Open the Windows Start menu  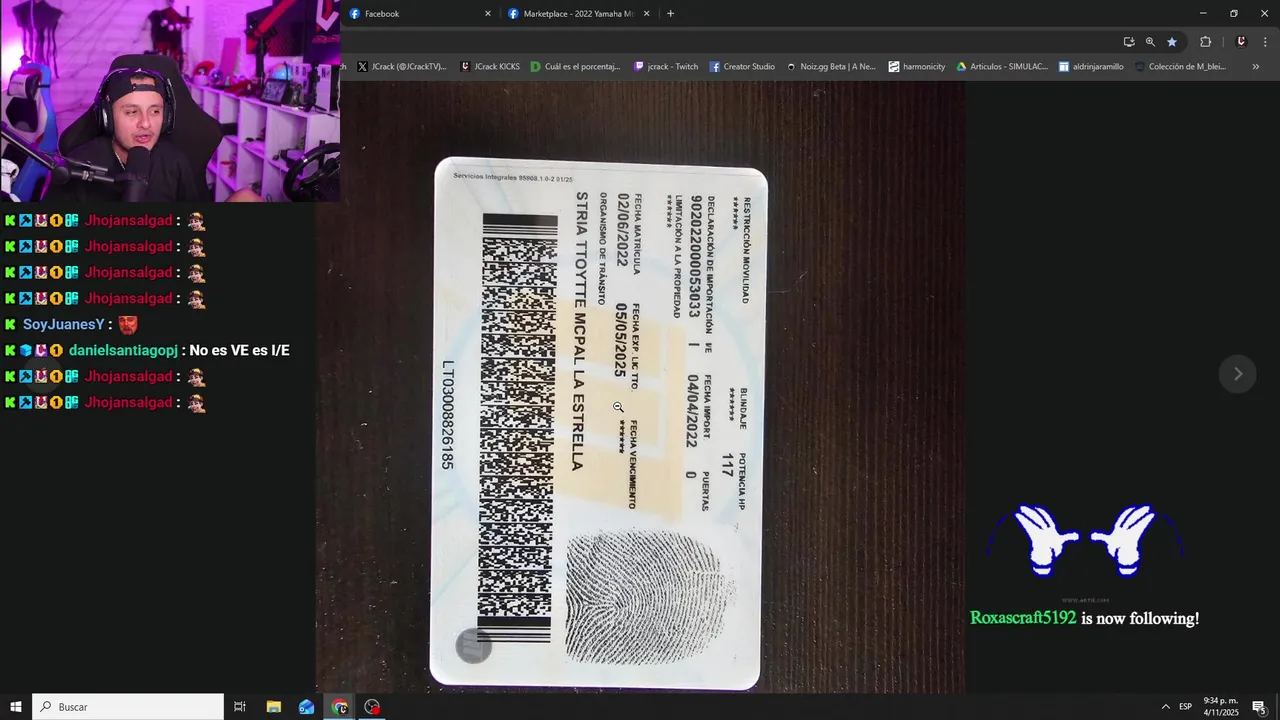click(16, 707)
